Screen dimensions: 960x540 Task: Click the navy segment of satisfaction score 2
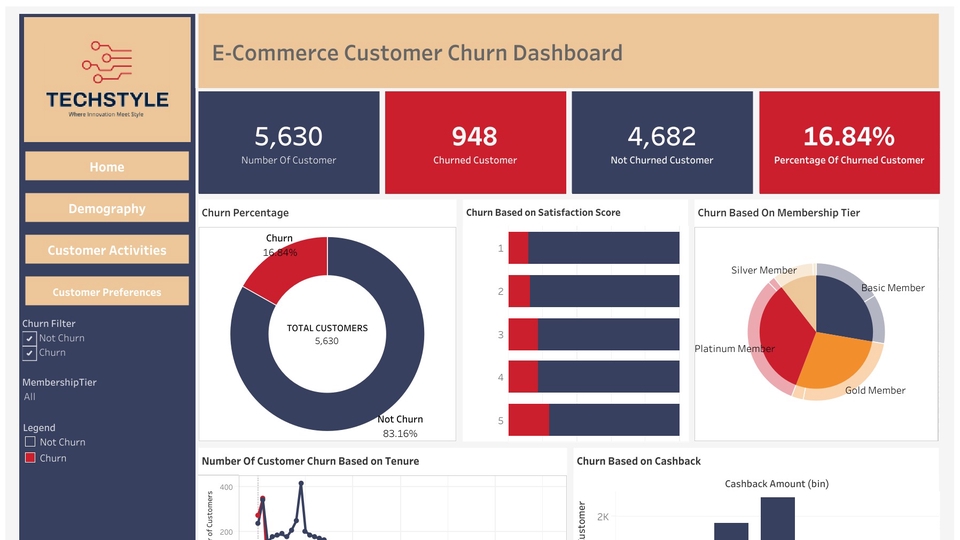pos(604,291)
